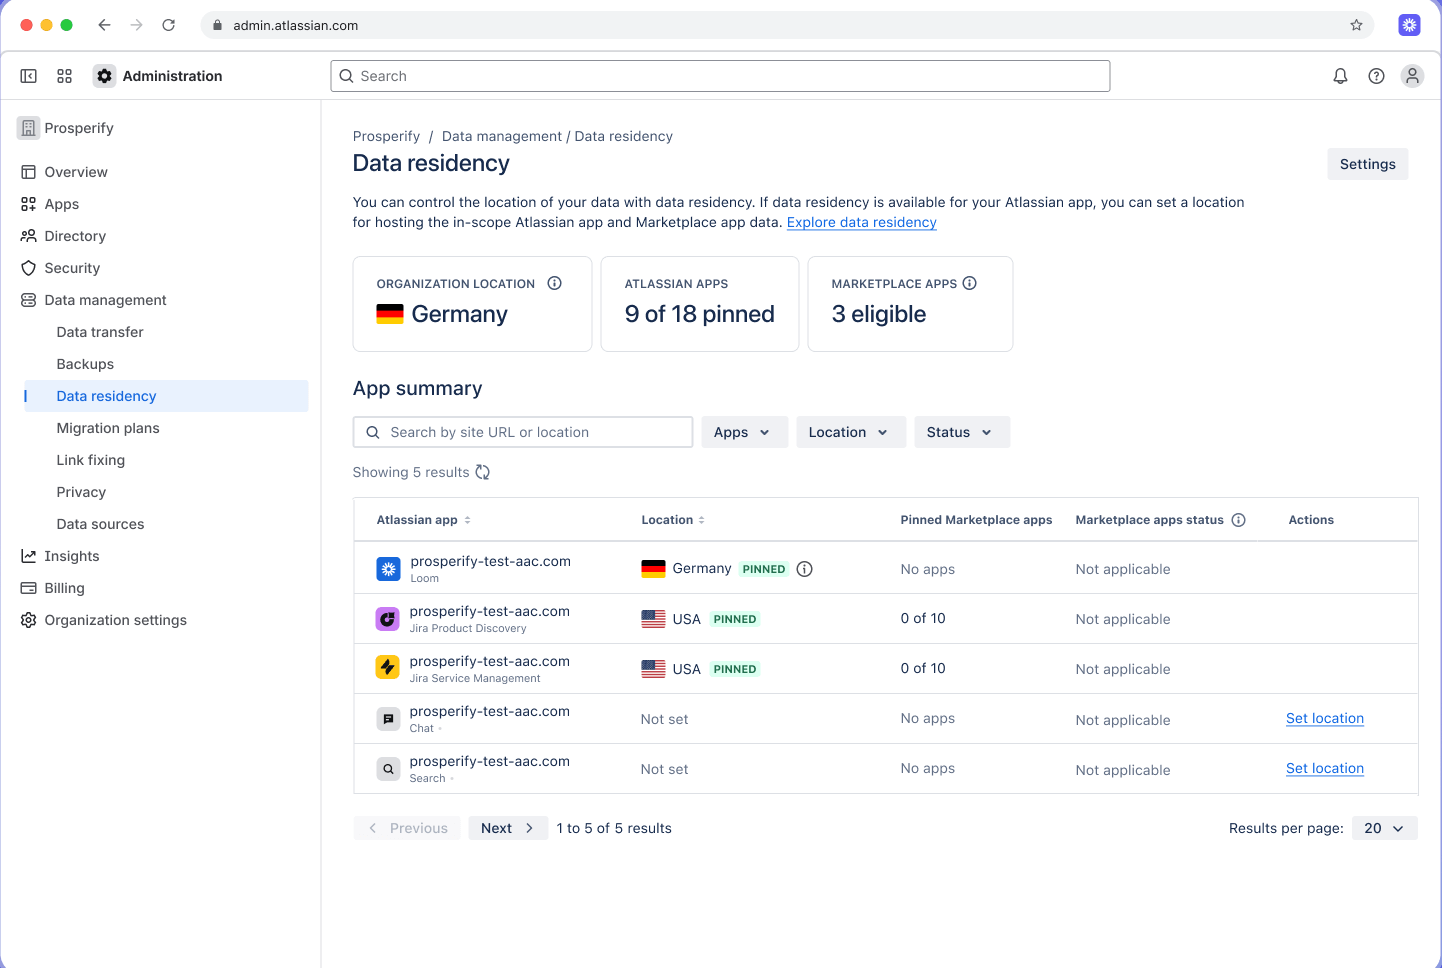Follow the Explore data residency link

[x=861, y=222]
